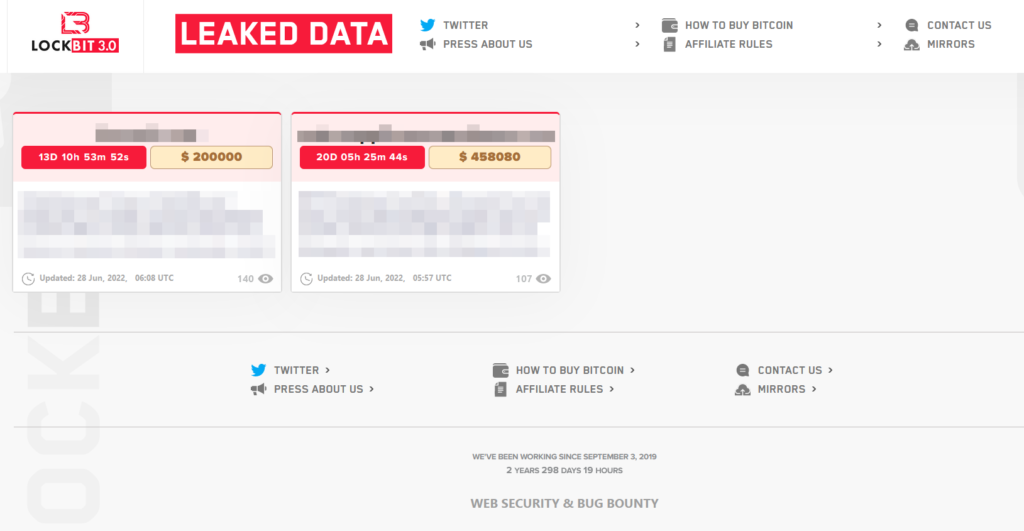Expand chevron beside How To Buy Bitcoin header

[x=879, y=25]
